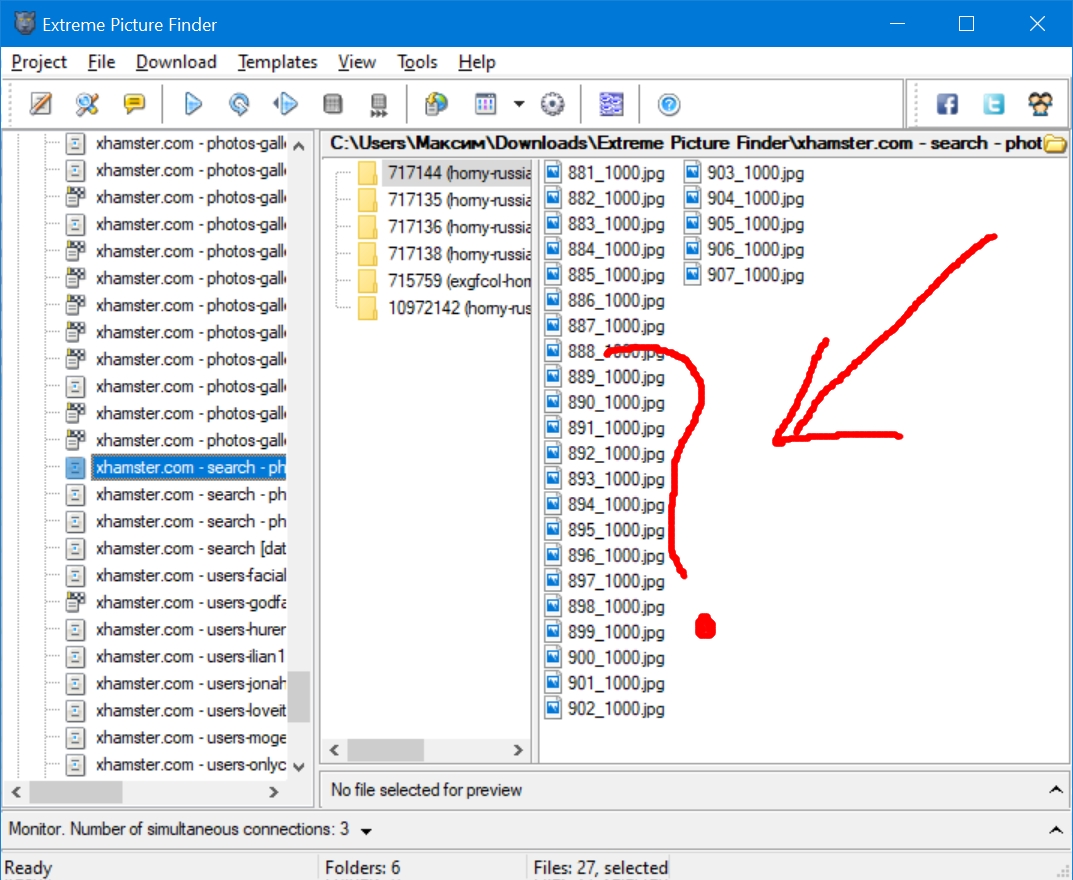Image resolution: width=1073 pixels, height=880 pixels.
Task: Open the globe web picture search icon
Action: click(436, 104)
